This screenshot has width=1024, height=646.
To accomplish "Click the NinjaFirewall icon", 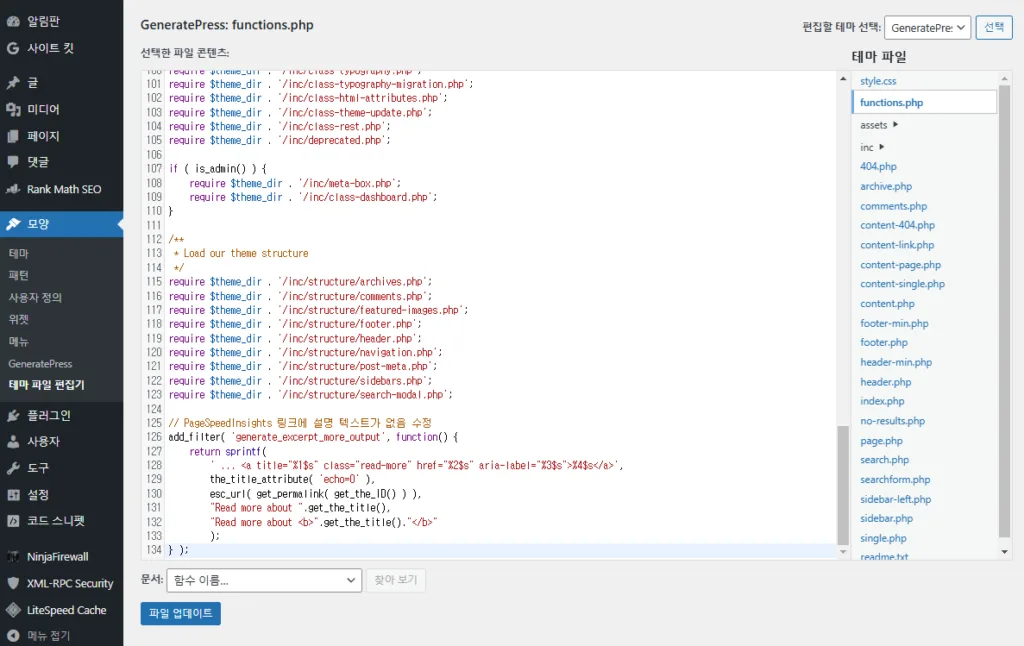I will (x=13, y=557).
